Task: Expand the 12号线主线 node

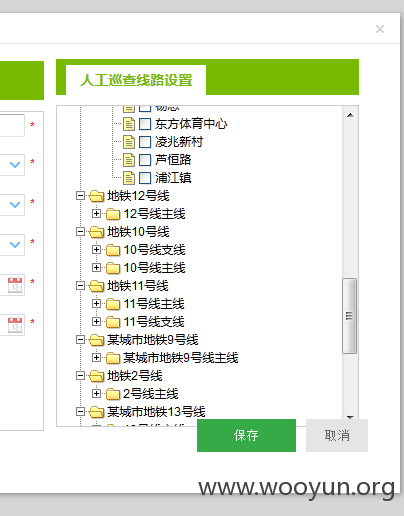Action: click(96, 214)
